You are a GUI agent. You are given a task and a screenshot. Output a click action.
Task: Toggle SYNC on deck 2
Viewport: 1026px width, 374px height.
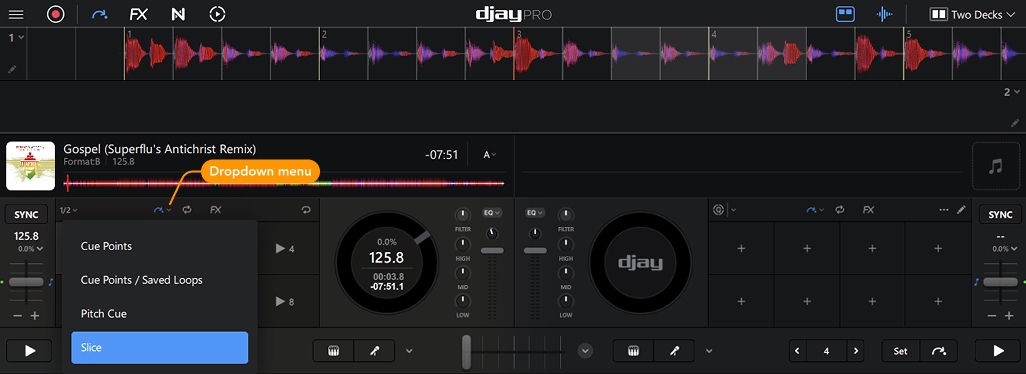(1000, 214)
